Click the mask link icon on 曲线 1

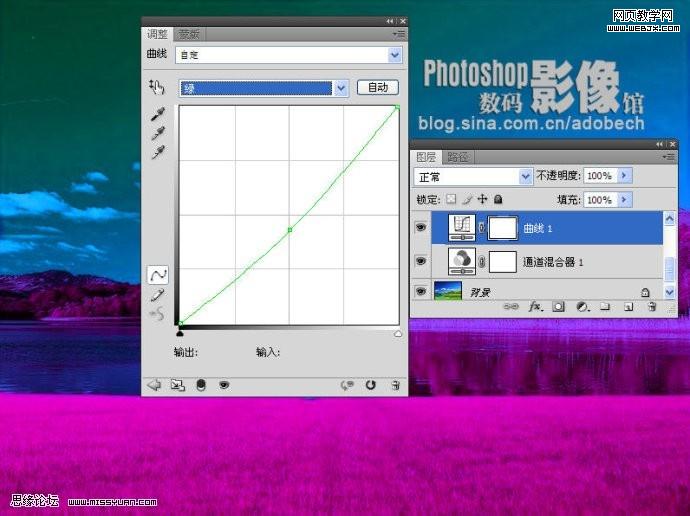click(482, 228)
